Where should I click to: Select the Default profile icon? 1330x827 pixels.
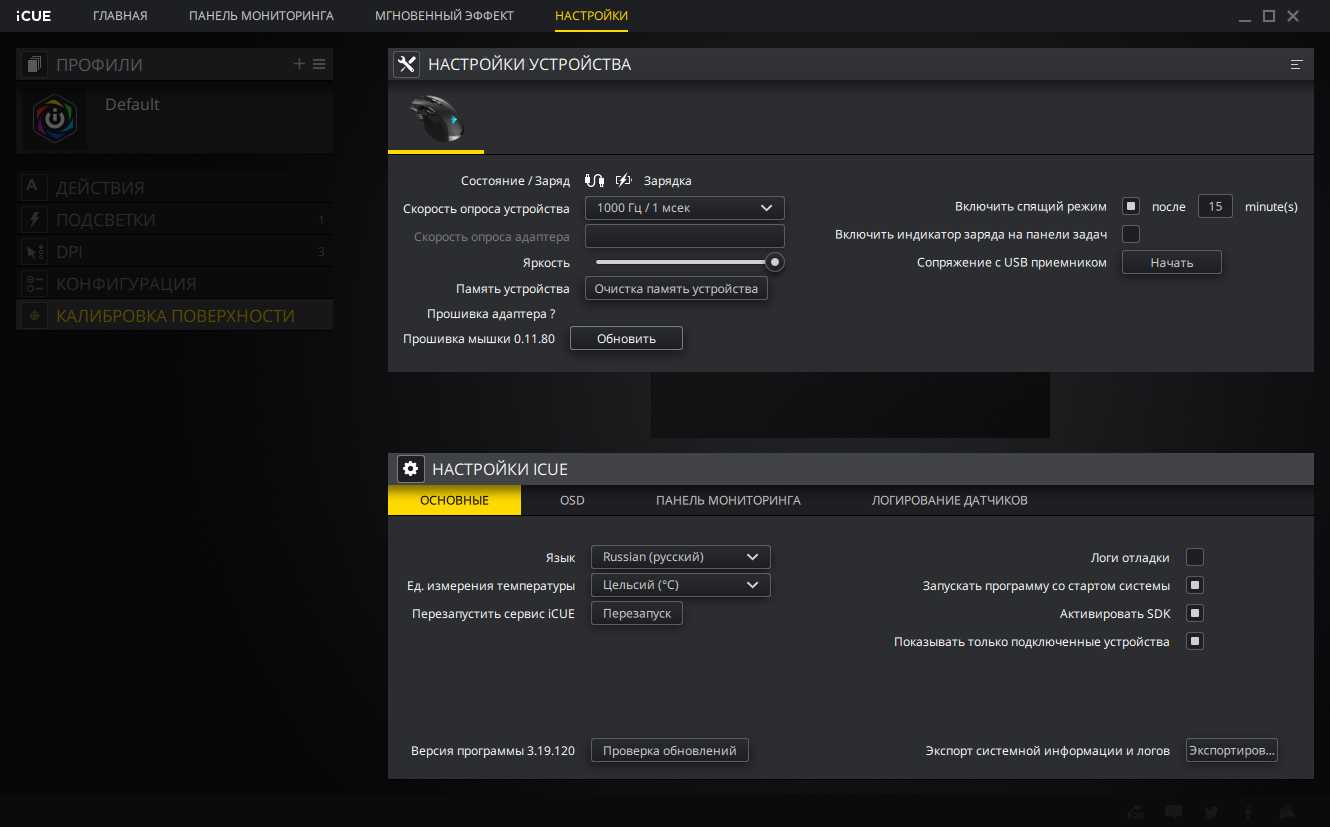pos(52,119)
